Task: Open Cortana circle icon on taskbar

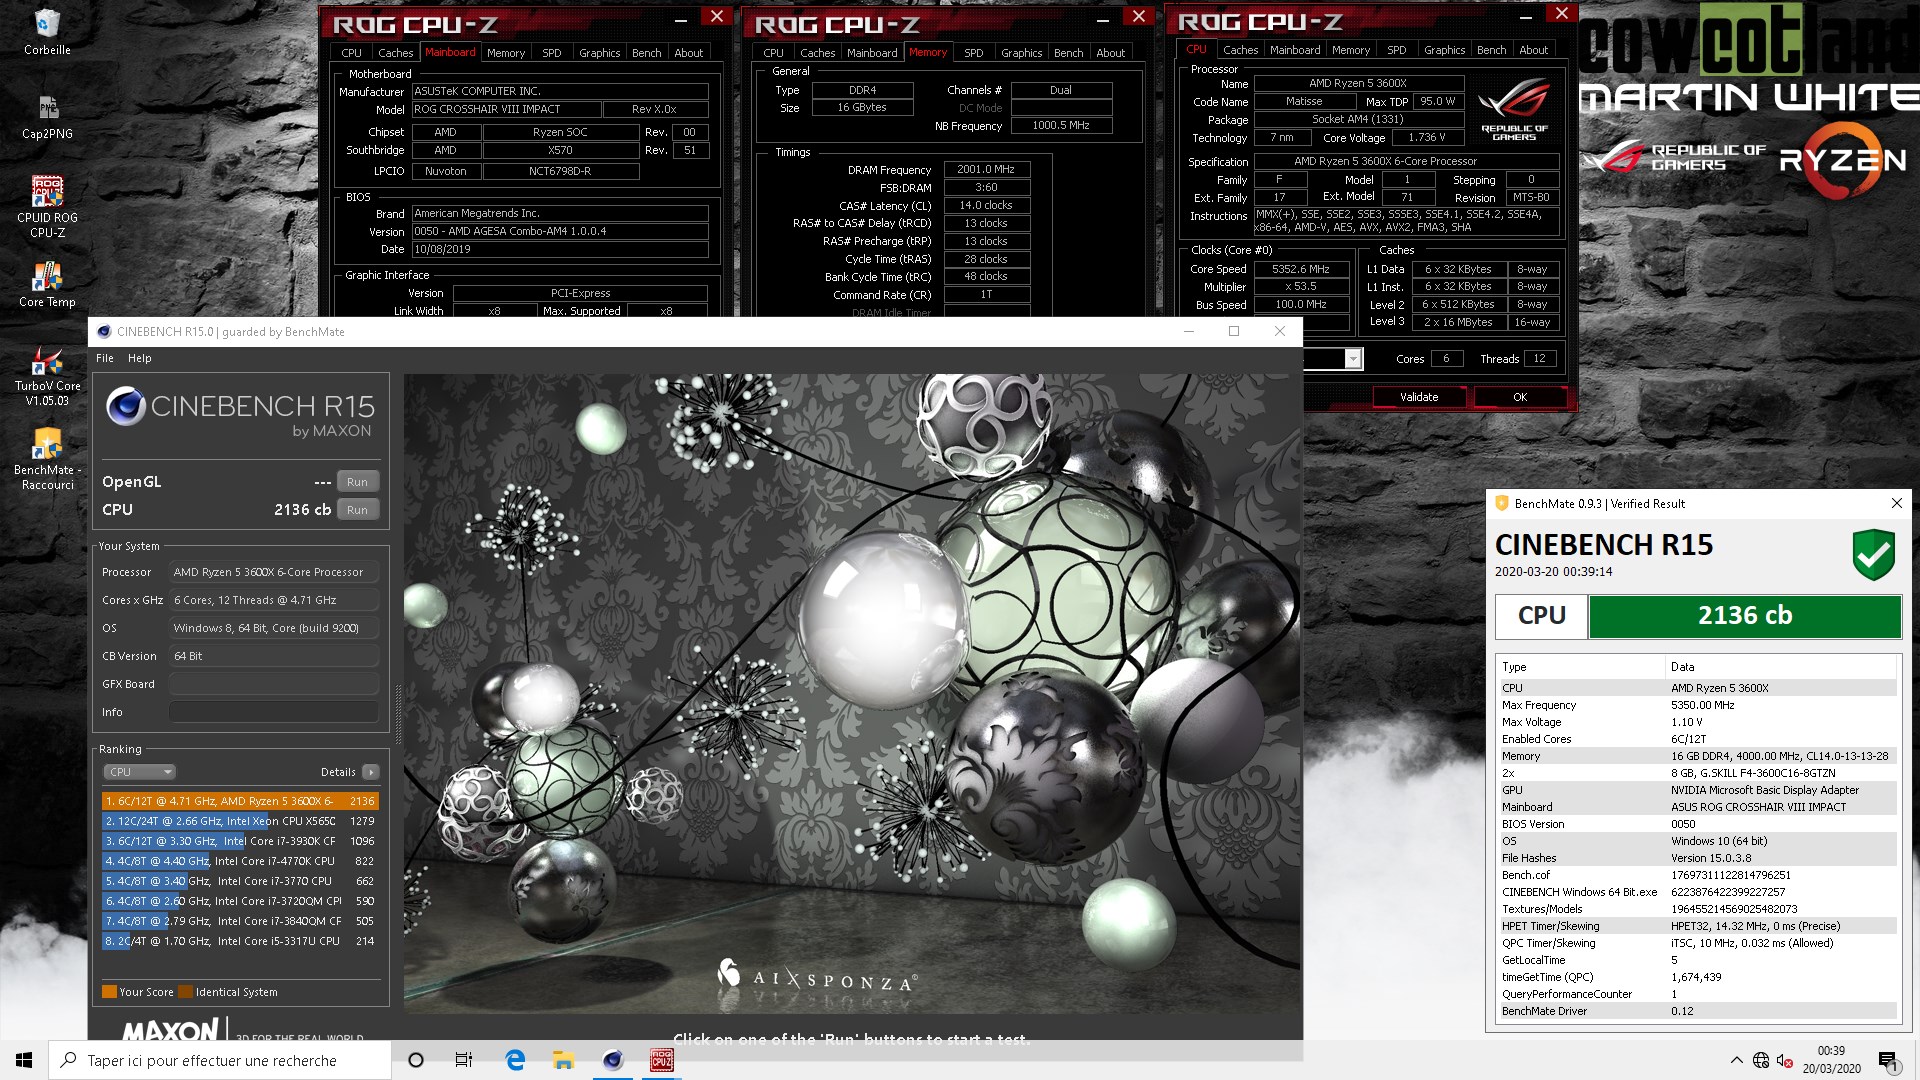Action: pyautogui.click(x=416, y=1060)
